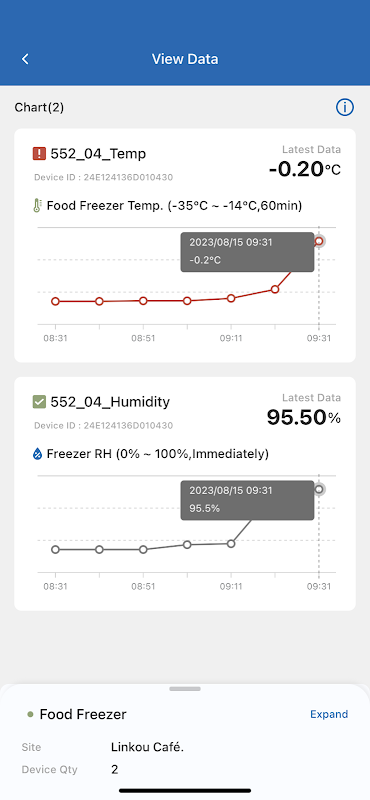Select the 09:11 point on the humidity chart

tap(231, 544)
